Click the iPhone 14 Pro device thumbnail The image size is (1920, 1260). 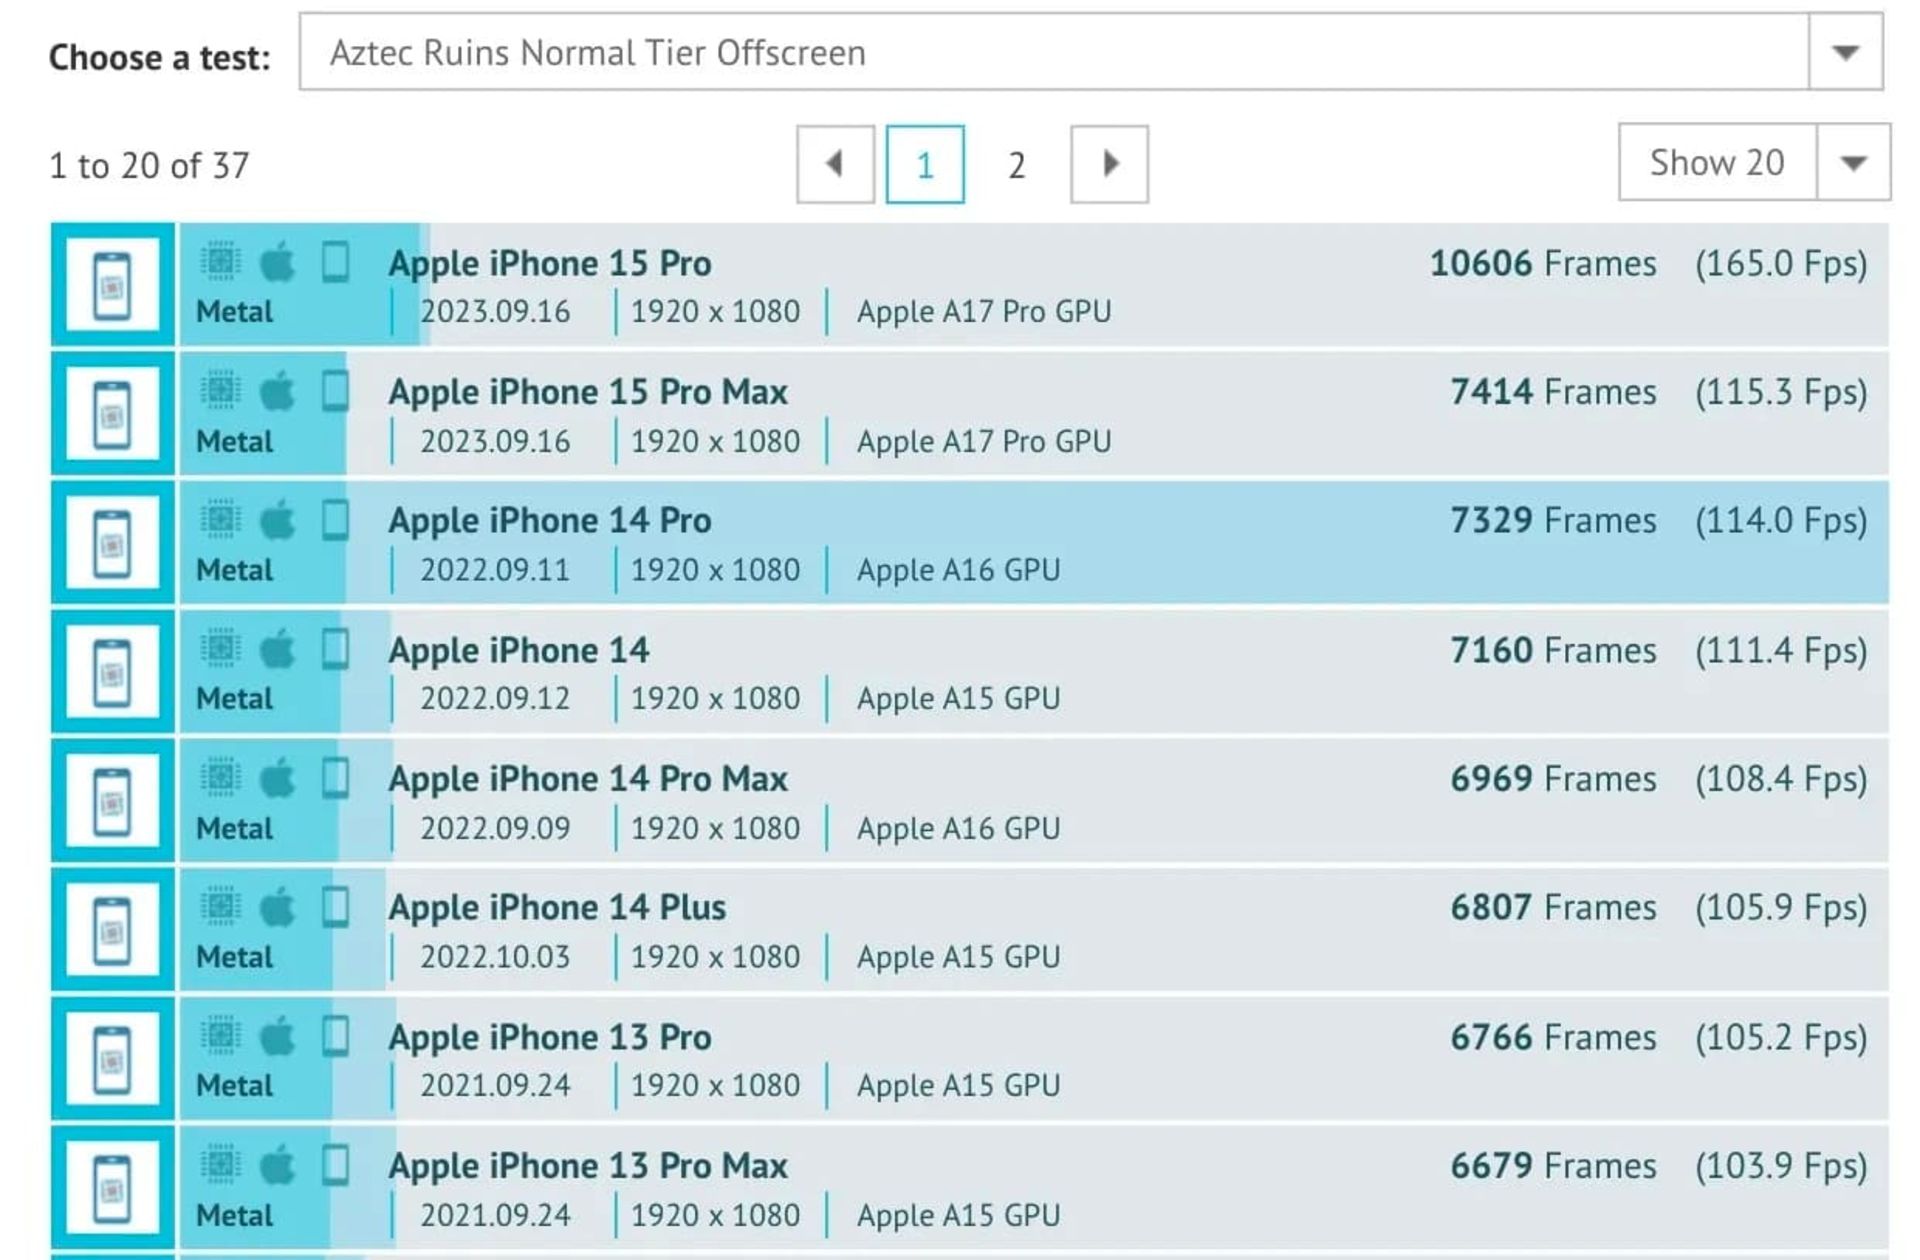tap(113, 543)
